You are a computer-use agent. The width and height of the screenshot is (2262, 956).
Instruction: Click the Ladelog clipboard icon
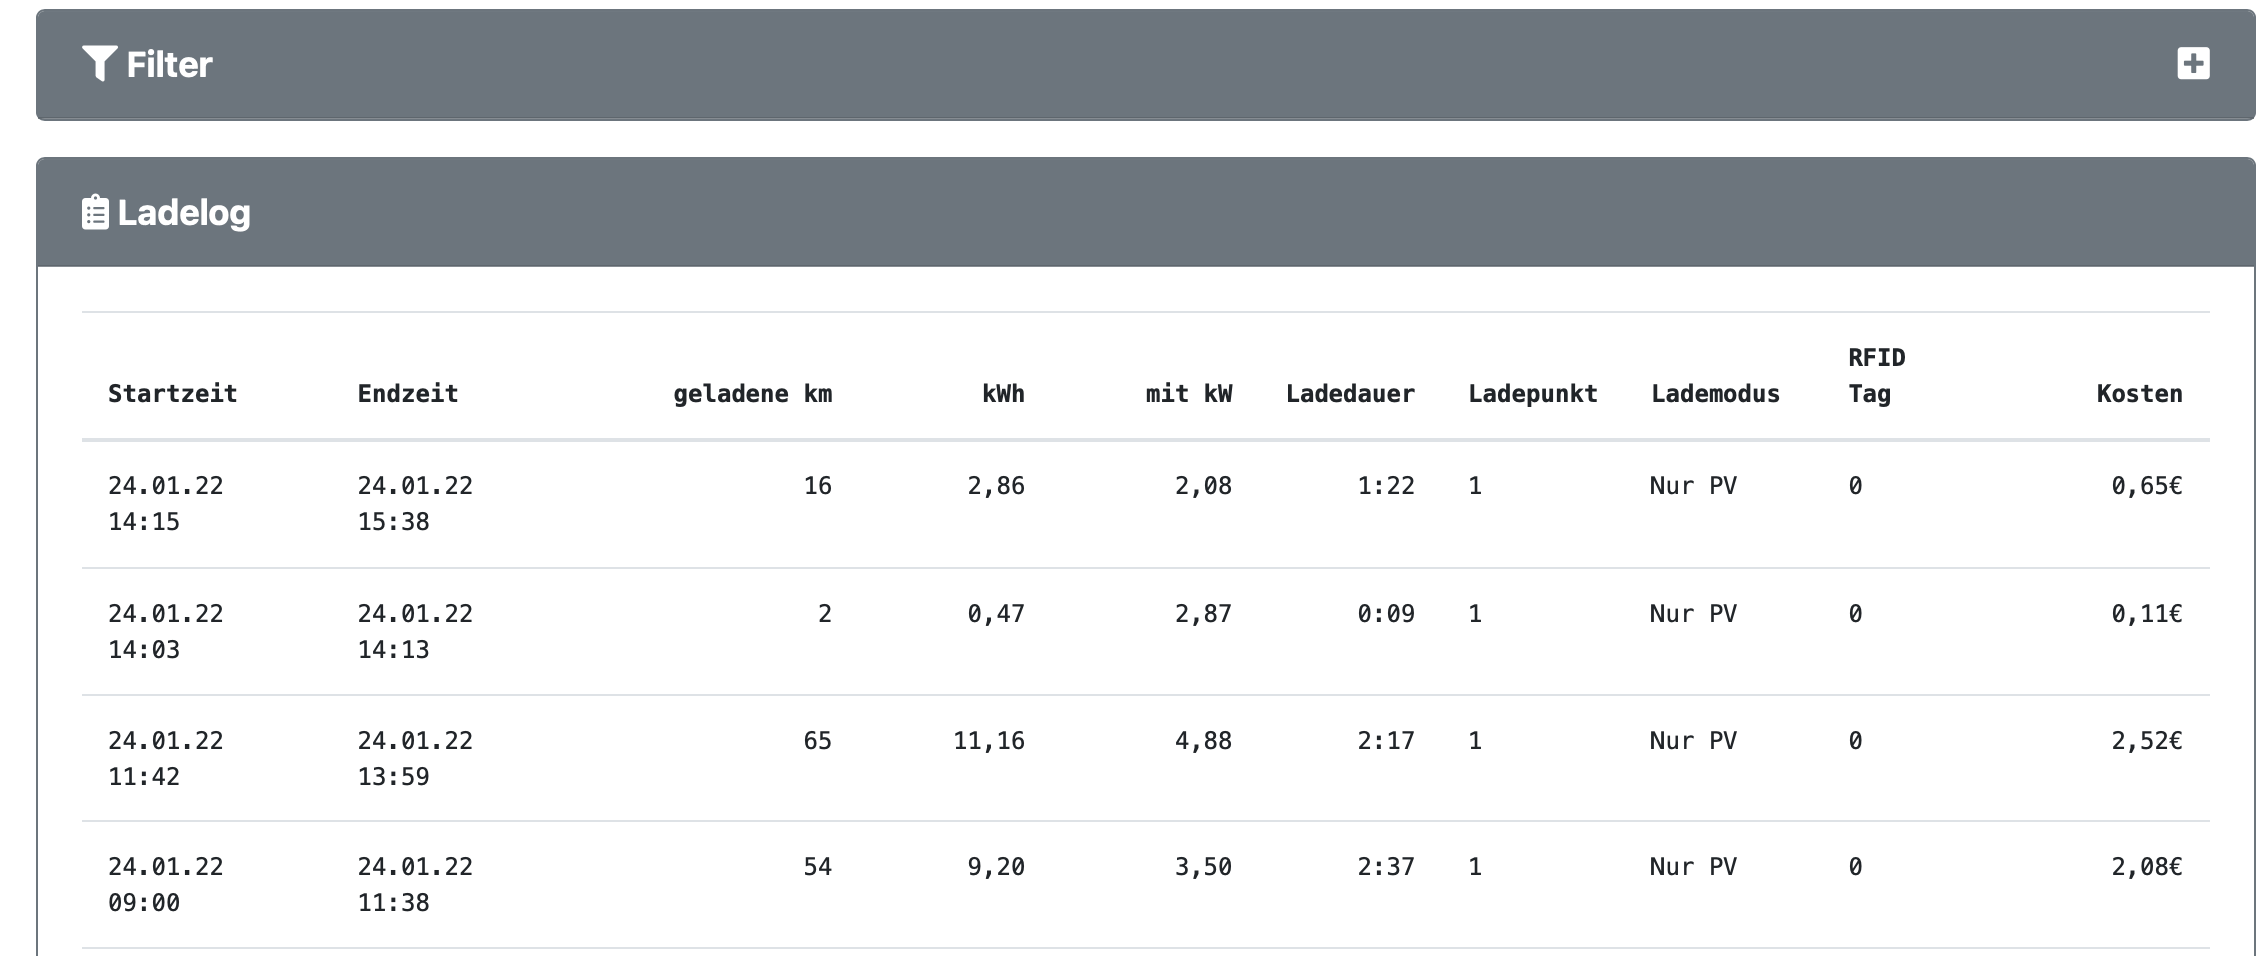pos(95,213)
